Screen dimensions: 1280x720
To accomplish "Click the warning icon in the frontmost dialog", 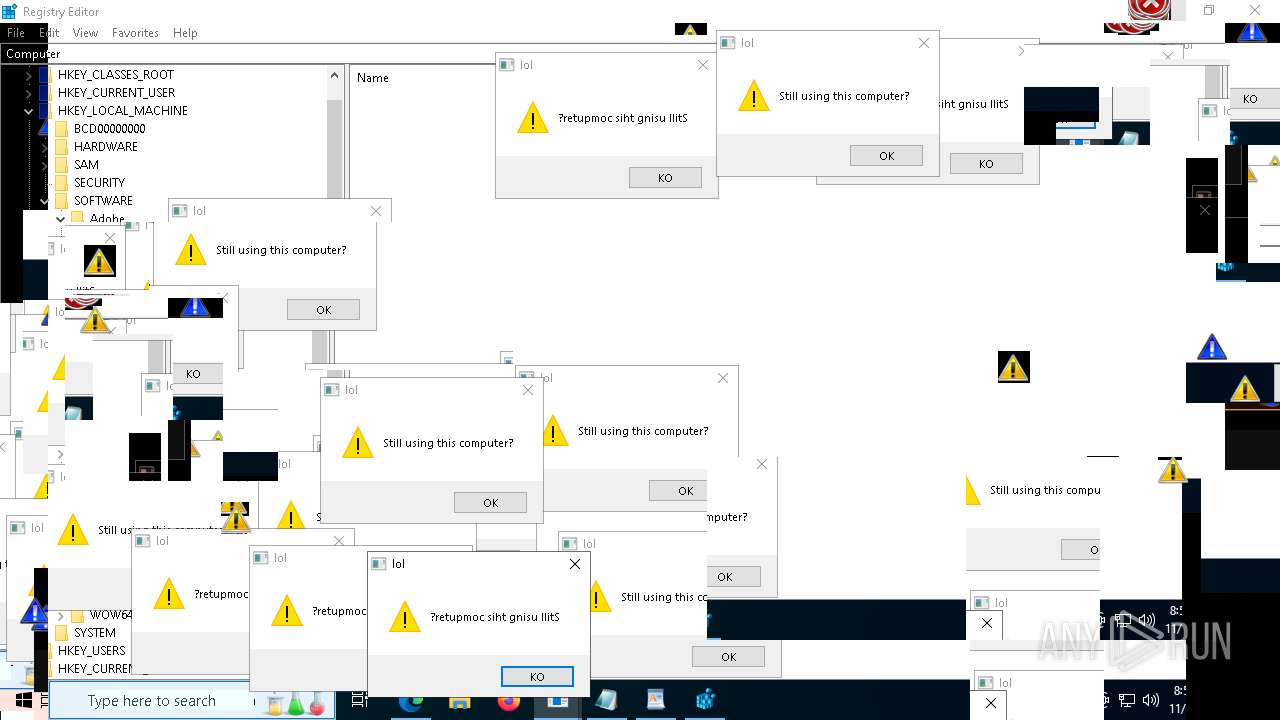I will pyautogui.click(x=404, y=617).
